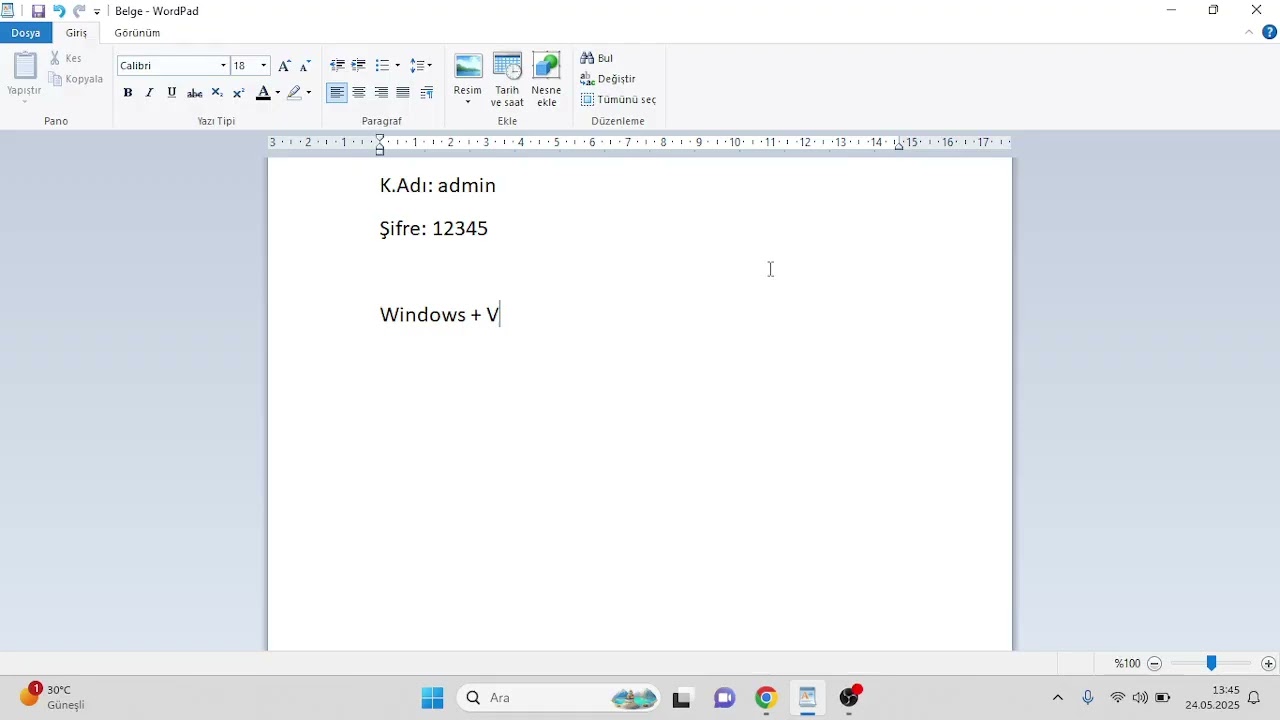Open Customize Quick Access Toolbar arrow
Screen dimensions: 1280x720
coord(97,12)
